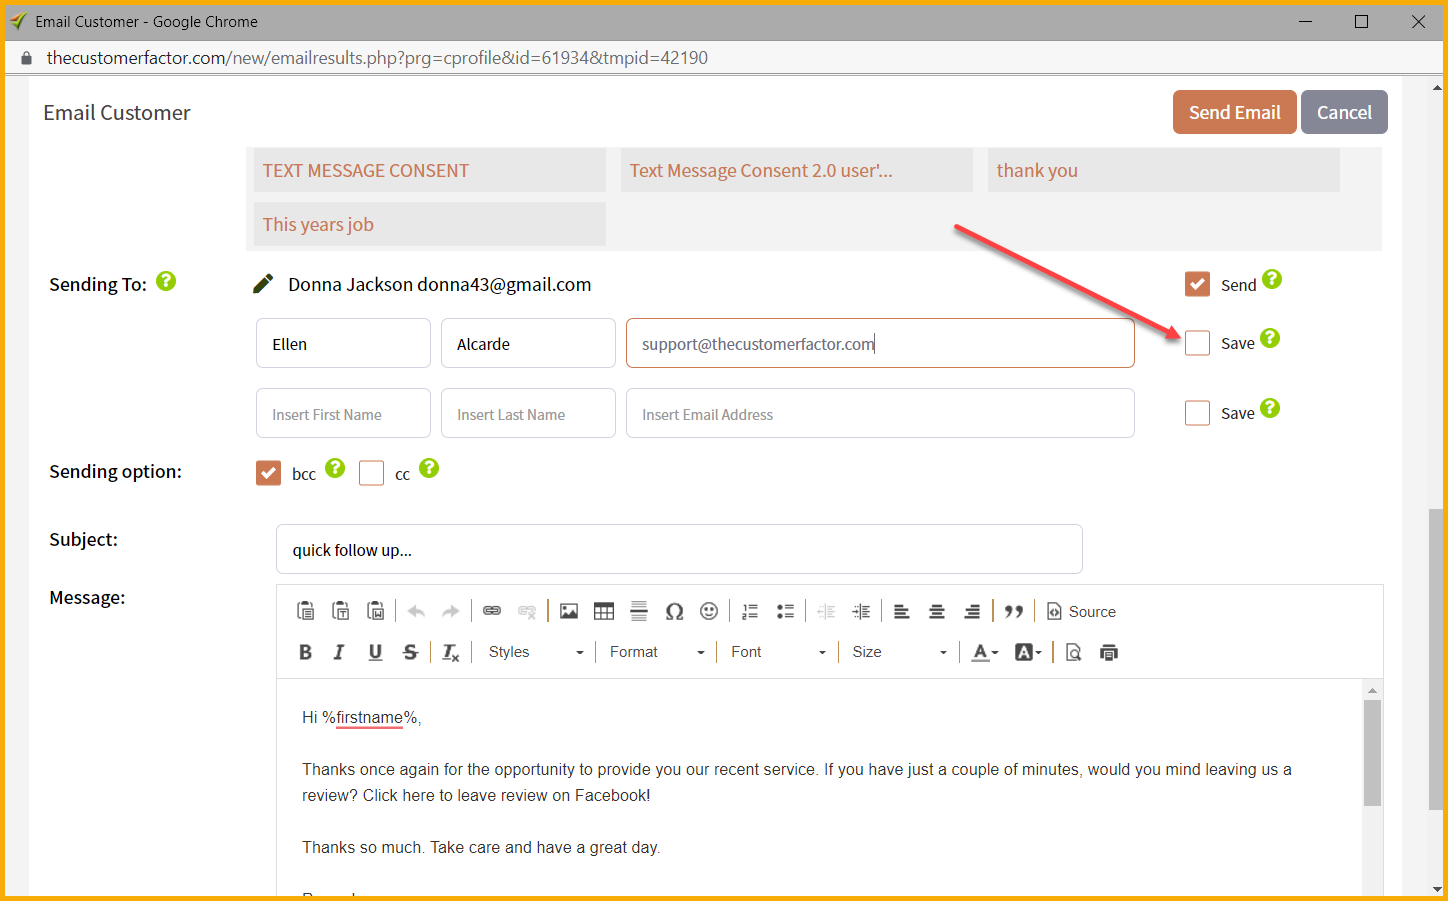The width and height of the screenshot is (1448, 901).
Task: Insert a link with the Link icon
Action: [492, 611]
